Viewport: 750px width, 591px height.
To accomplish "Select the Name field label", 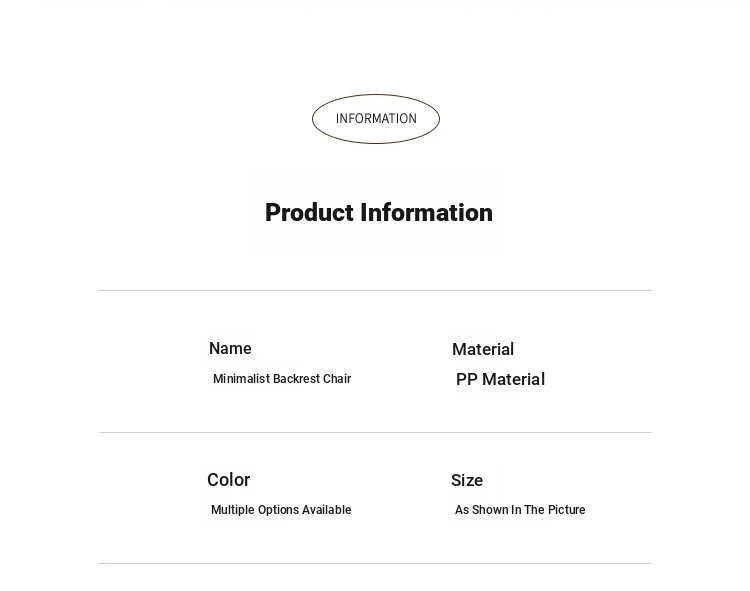I will pos(230,349).
